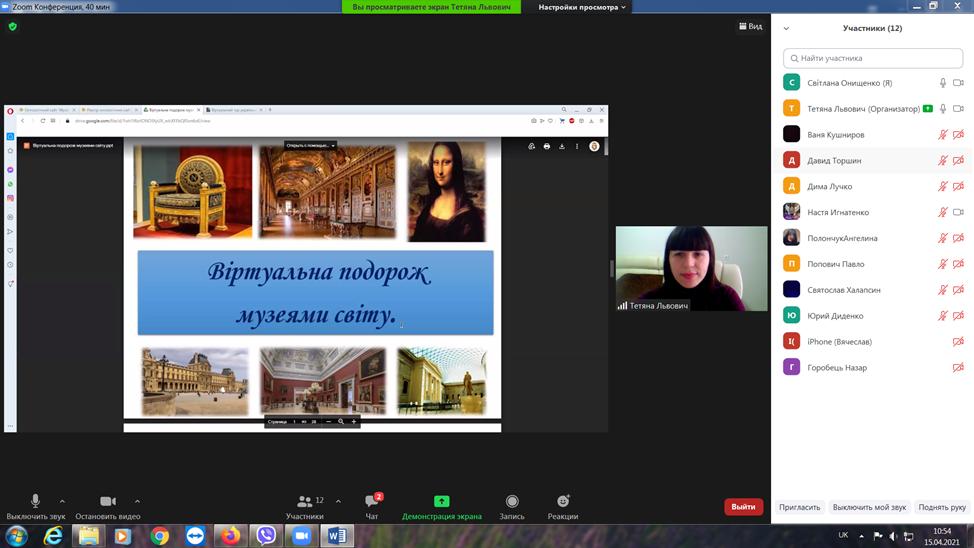Click the screen-share badge beside Тетяна Львович

coord(928,109)
